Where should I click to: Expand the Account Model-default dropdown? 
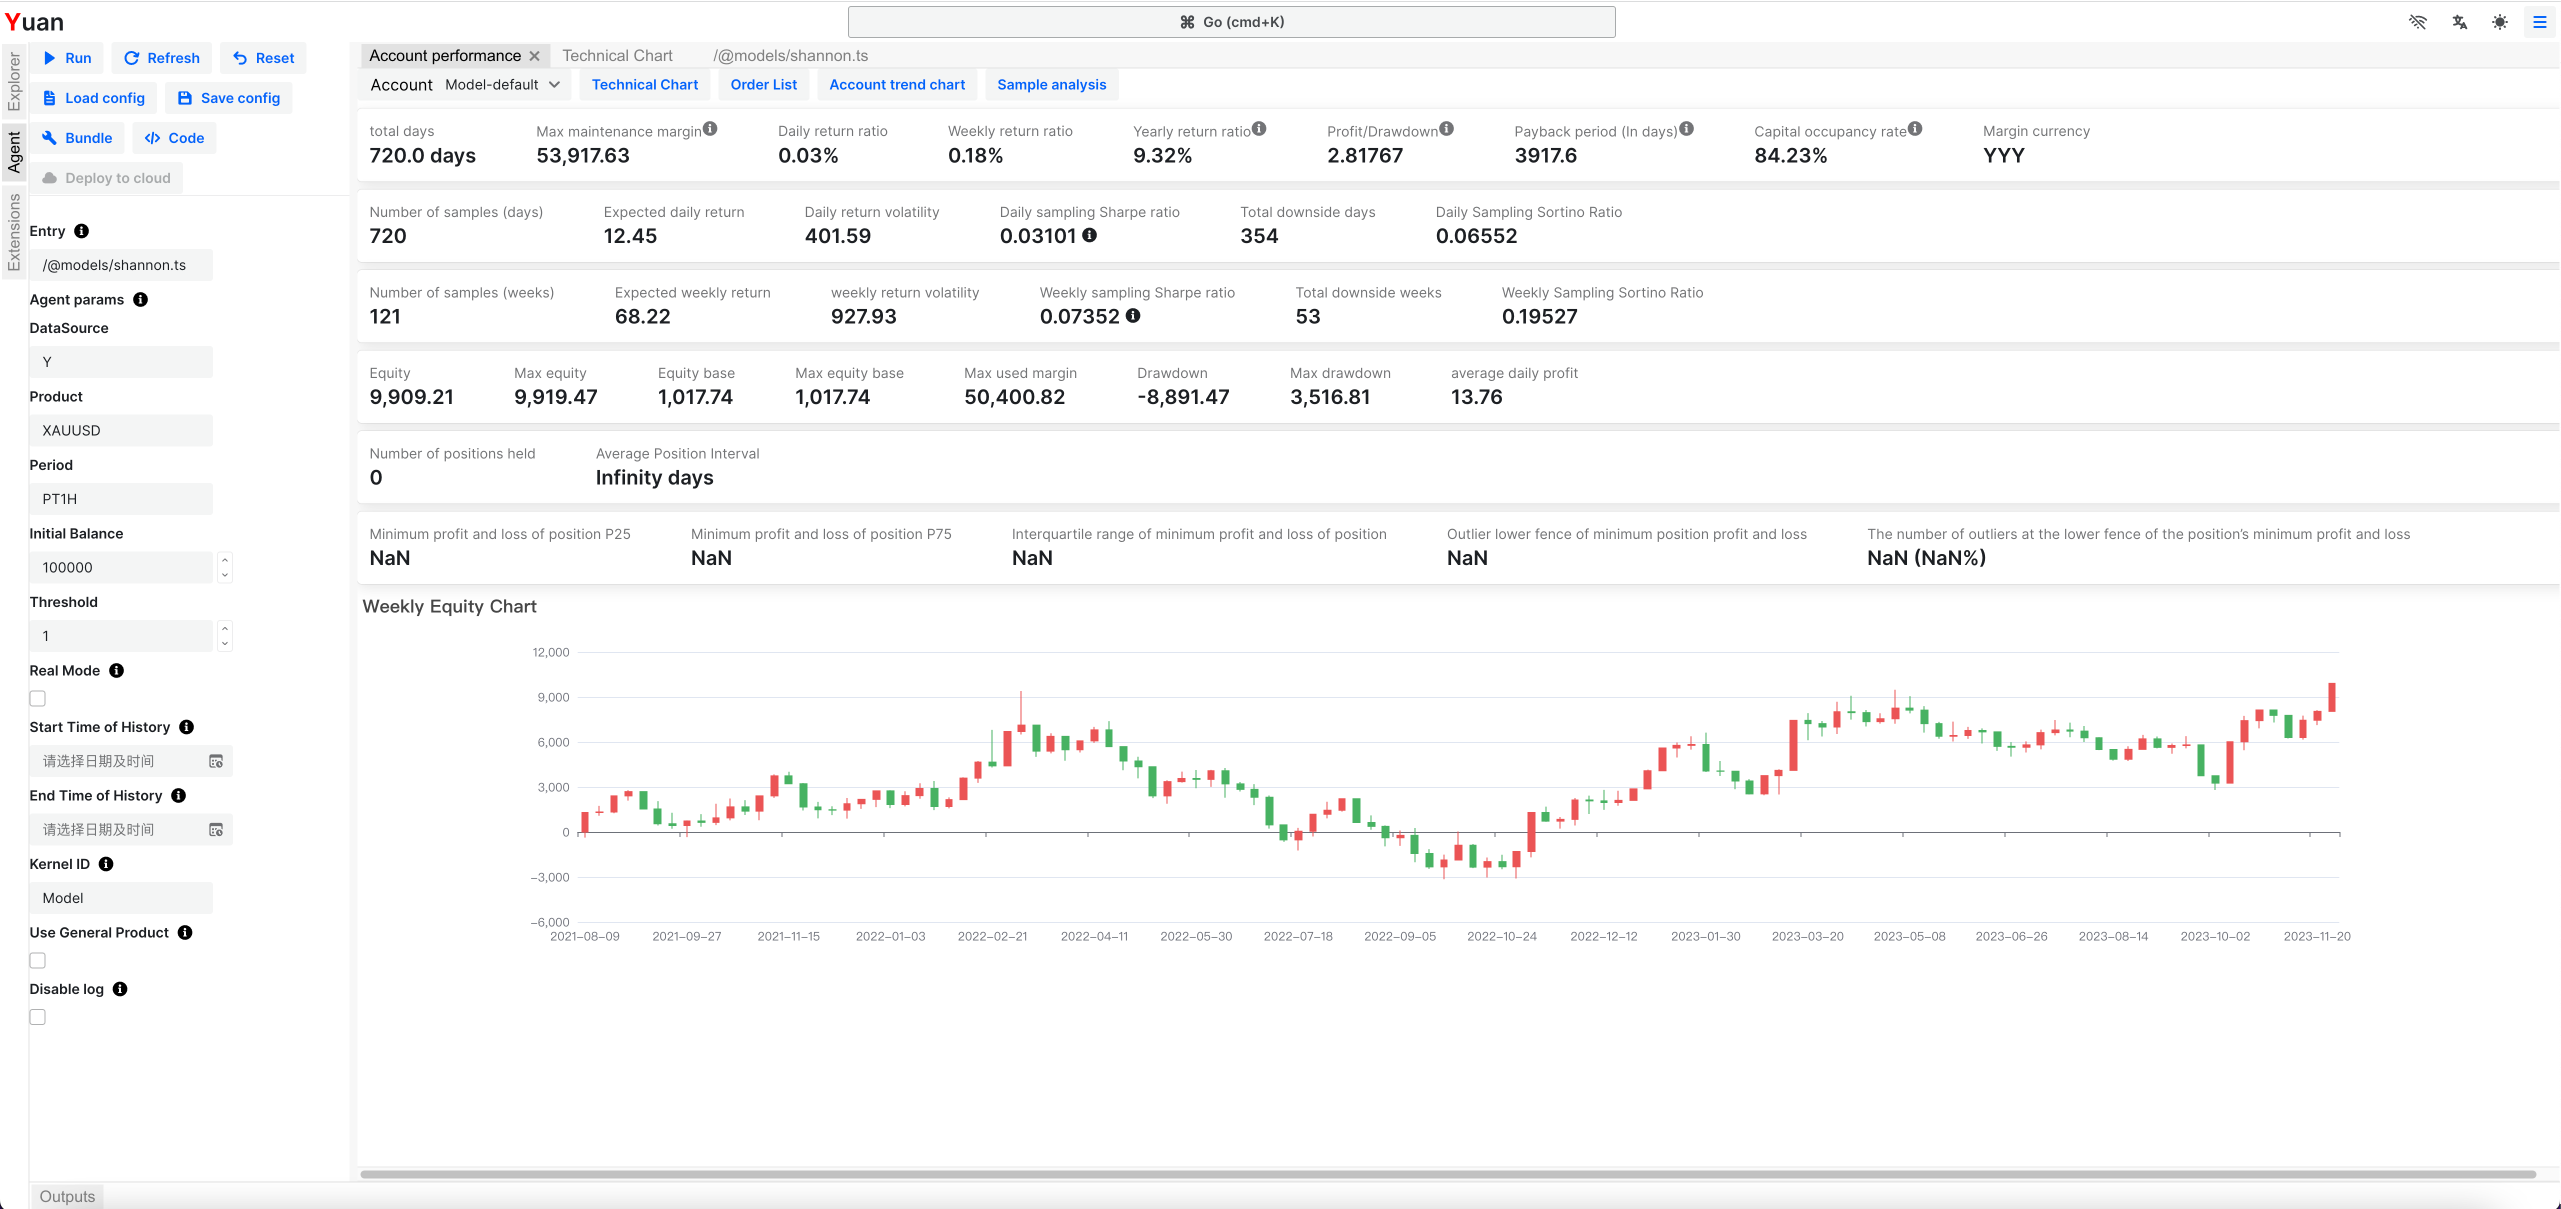pos(503,85)
